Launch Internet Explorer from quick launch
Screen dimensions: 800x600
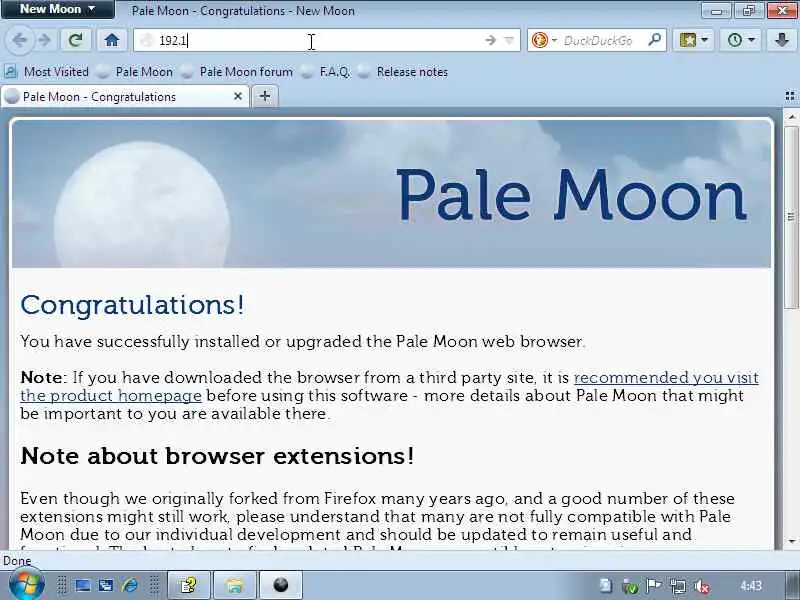tap(130, 585)
